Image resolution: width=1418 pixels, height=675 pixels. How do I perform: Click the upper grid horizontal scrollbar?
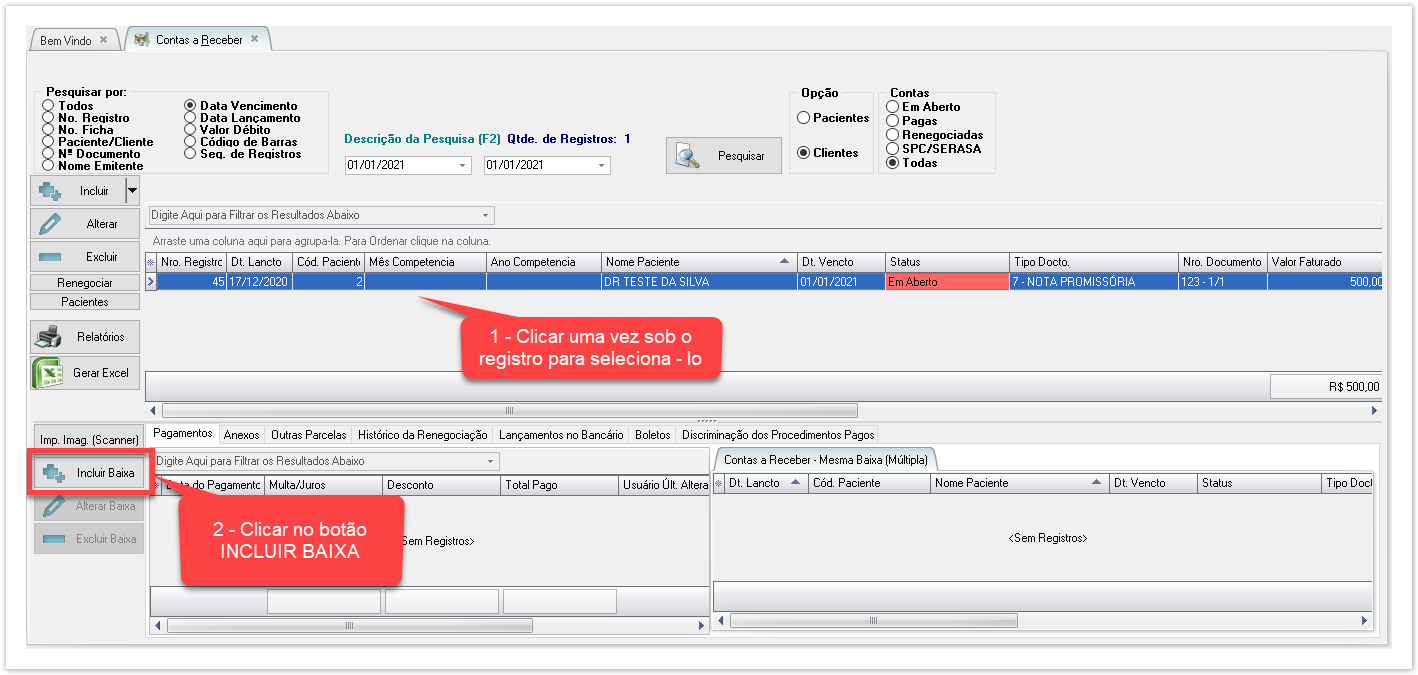(x=509, y=410)
